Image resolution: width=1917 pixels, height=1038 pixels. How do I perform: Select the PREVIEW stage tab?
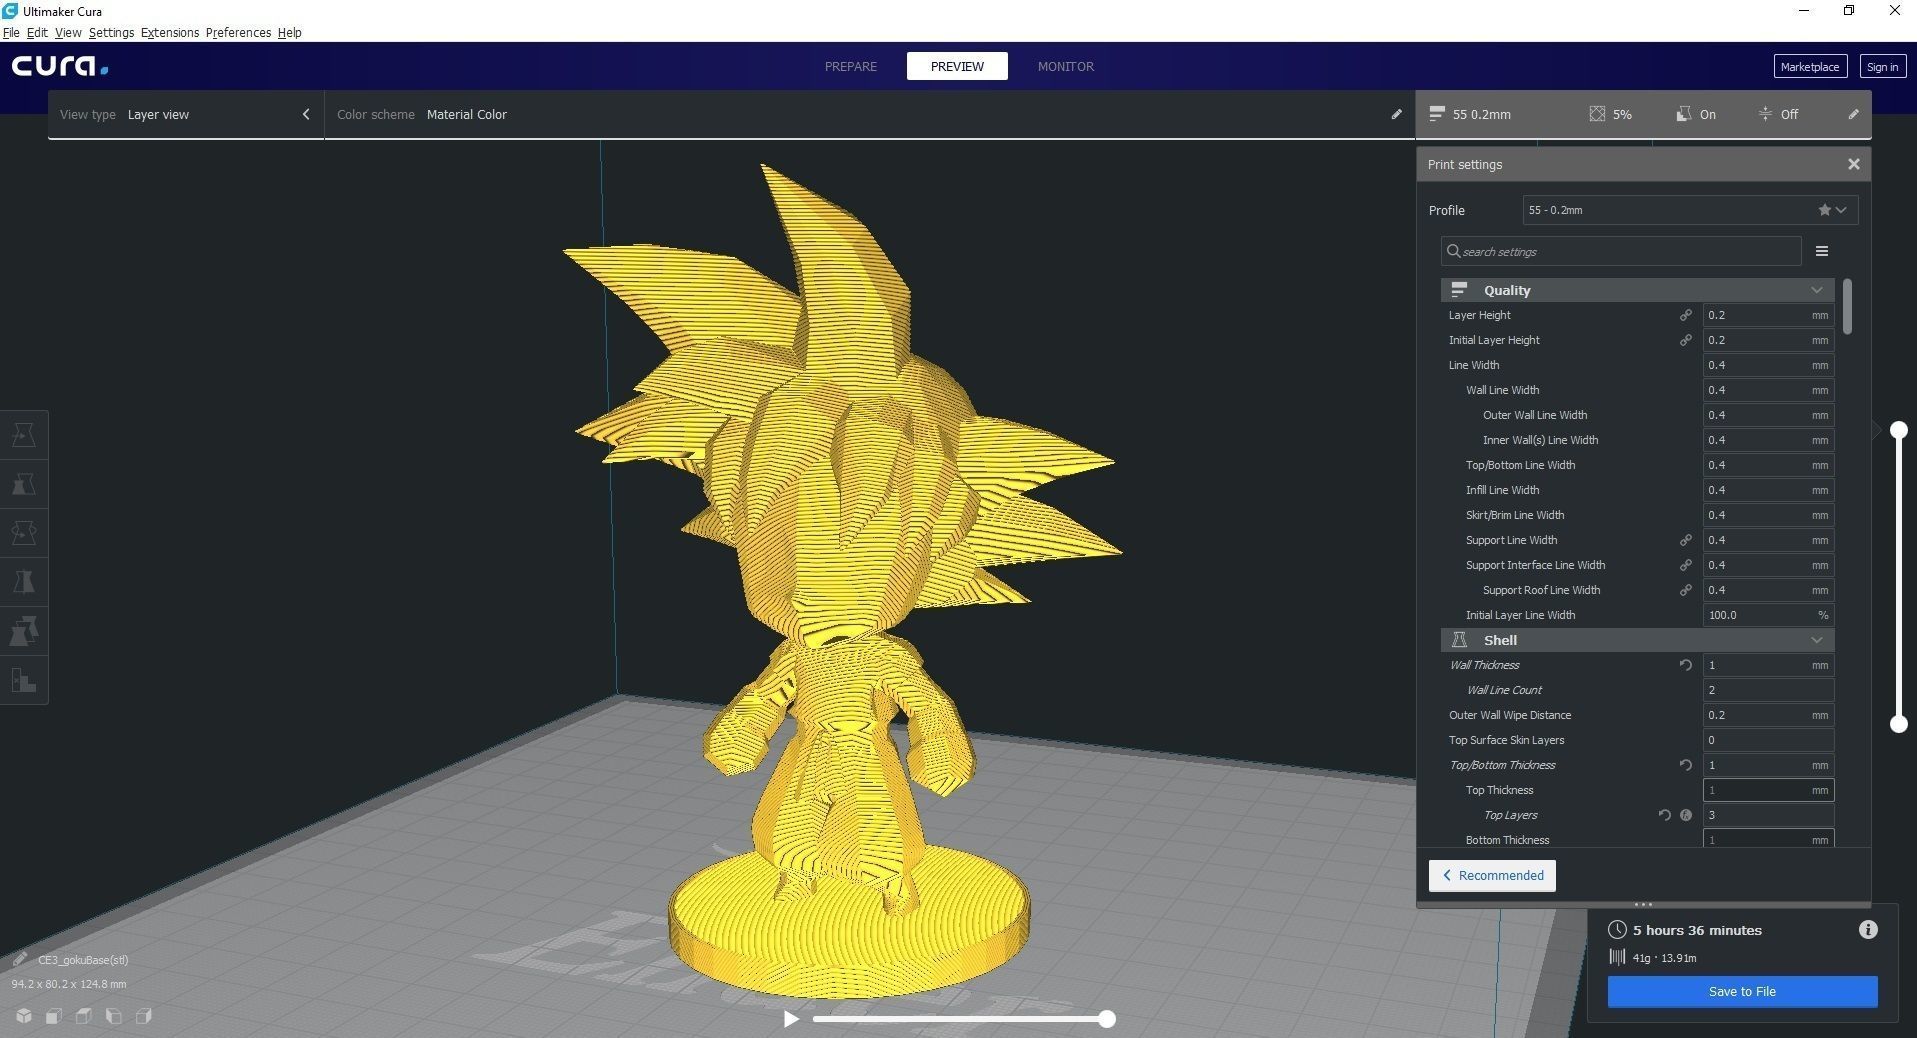coord(957,66)
